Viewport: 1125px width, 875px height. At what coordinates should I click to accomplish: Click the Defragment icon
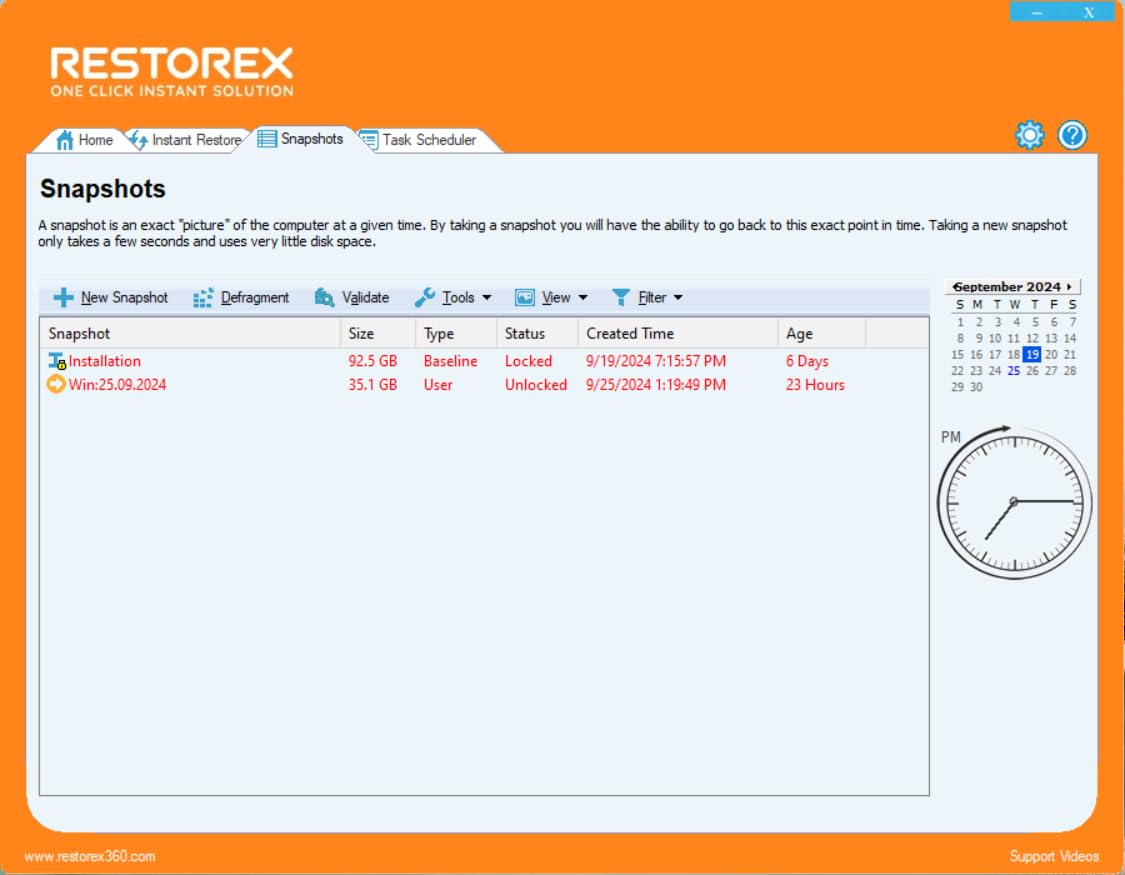203,297
